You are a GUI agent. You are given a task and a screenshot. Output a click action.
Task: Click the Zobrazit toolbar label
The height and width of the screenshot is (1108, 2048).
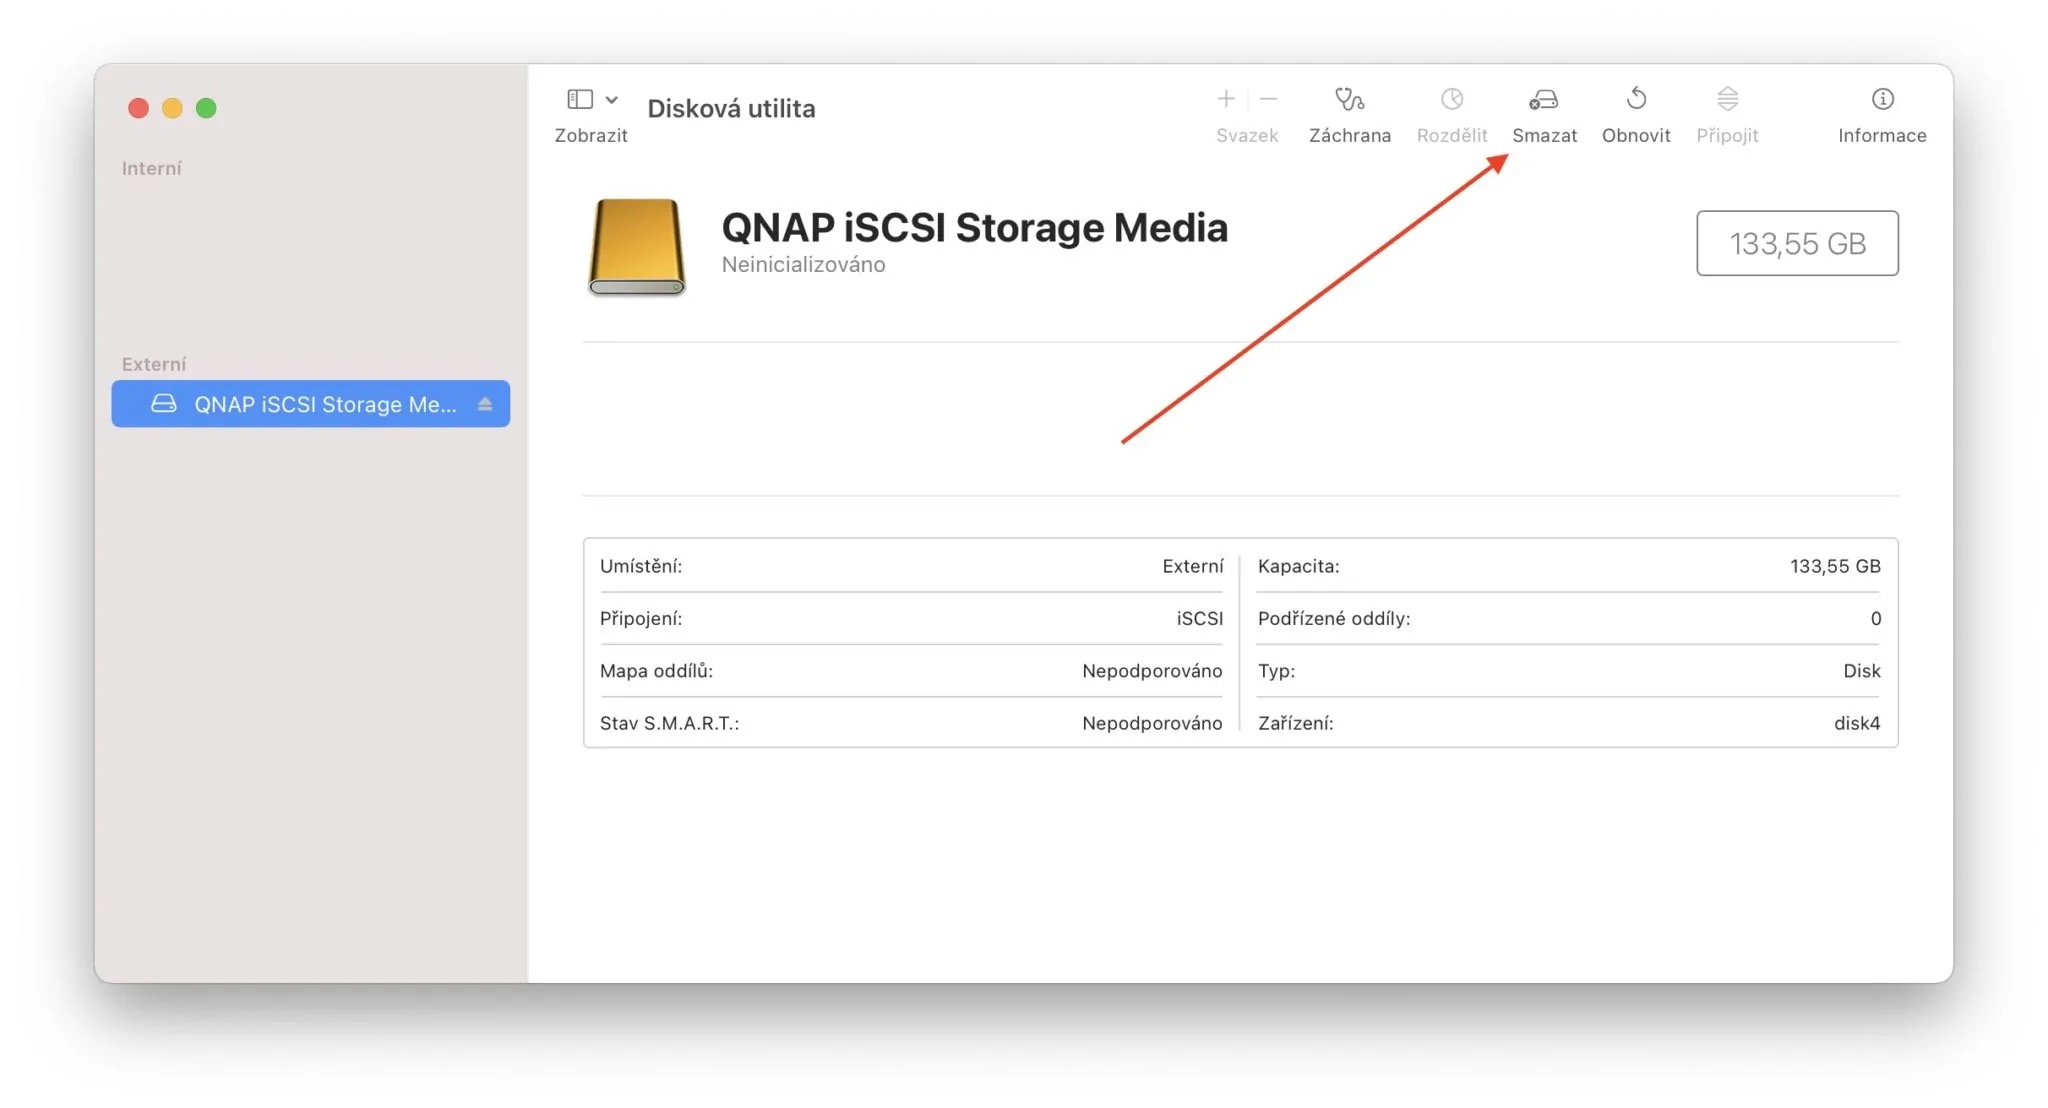590,135
